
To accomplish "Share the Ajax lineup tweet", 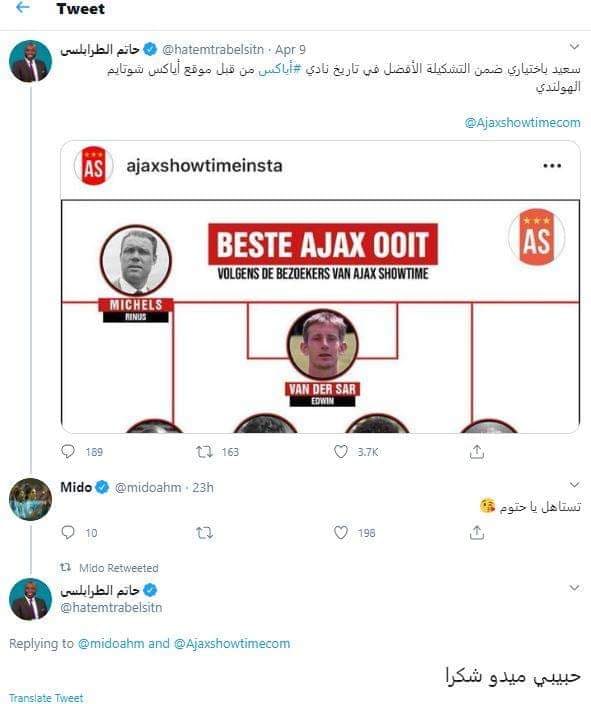I will click(x=476, y=452).
